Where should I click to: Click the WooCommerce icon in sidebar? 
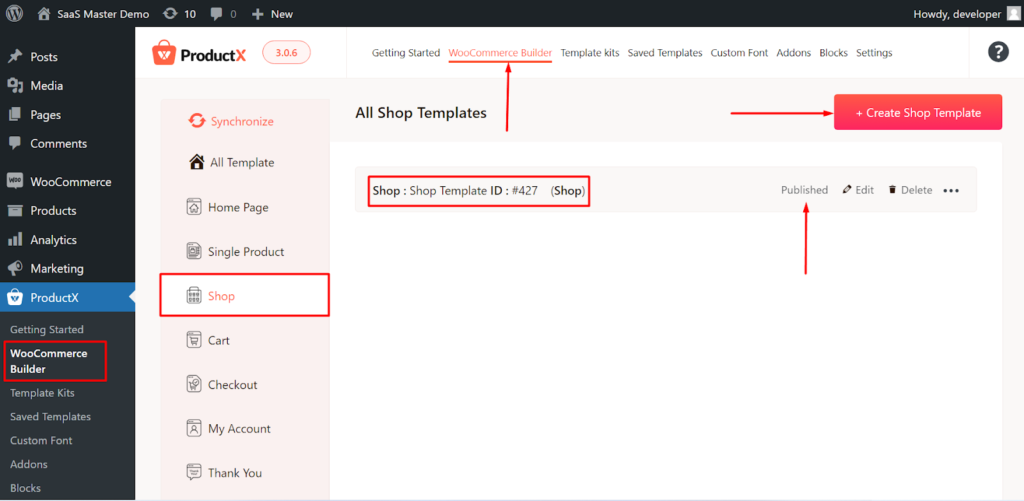[15, 182]
